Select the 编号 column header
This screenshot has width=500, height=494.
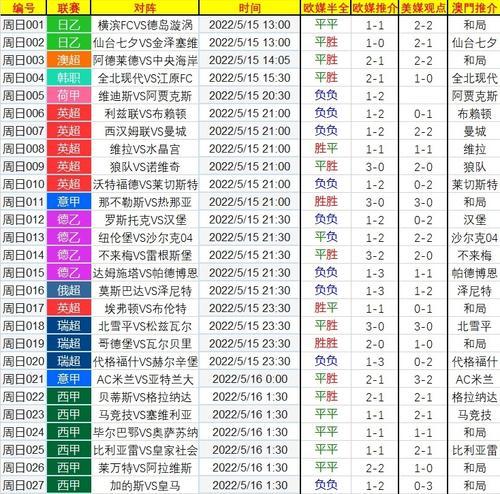point(23,7)
